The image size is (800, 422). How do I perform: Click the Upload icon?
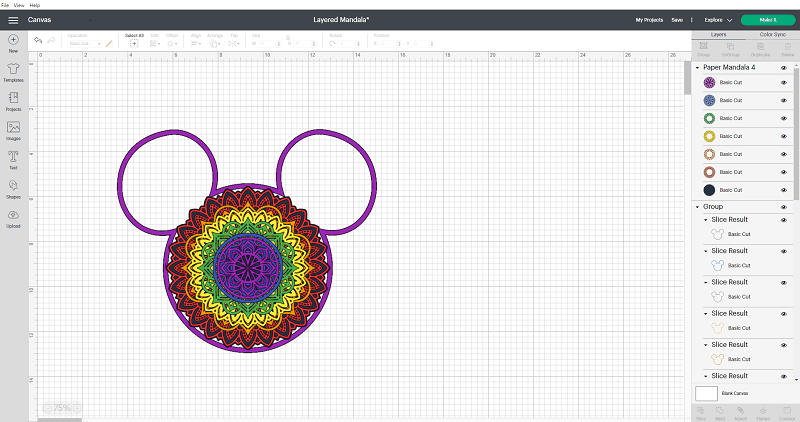(x=13, y=215)
